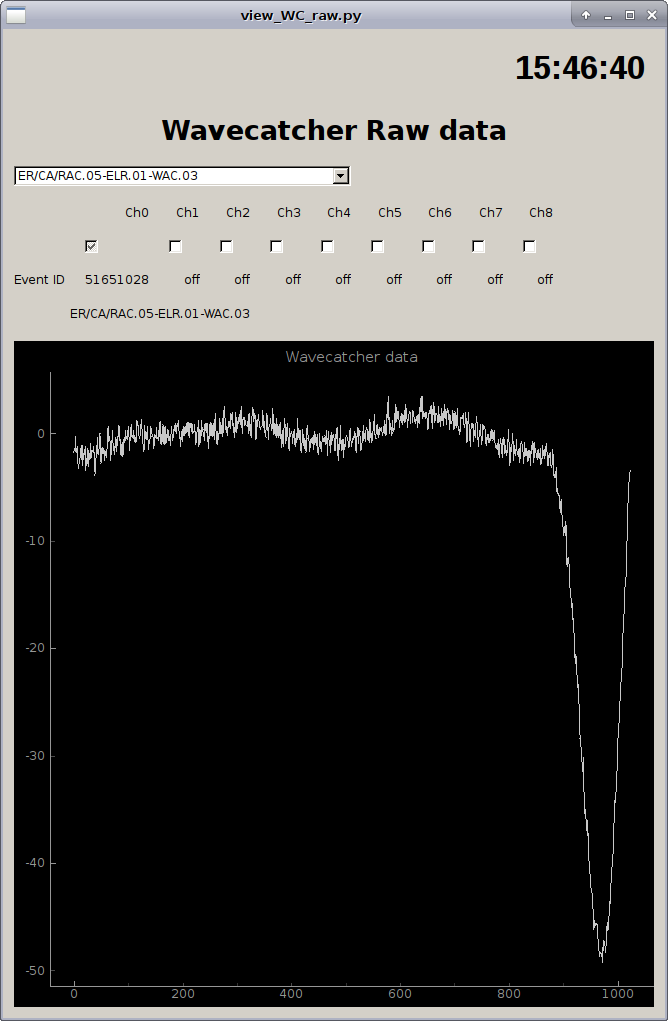Click the 'Wavecatcher data' plot title
The image size is (668, 1021).
(x=351, y=357)
